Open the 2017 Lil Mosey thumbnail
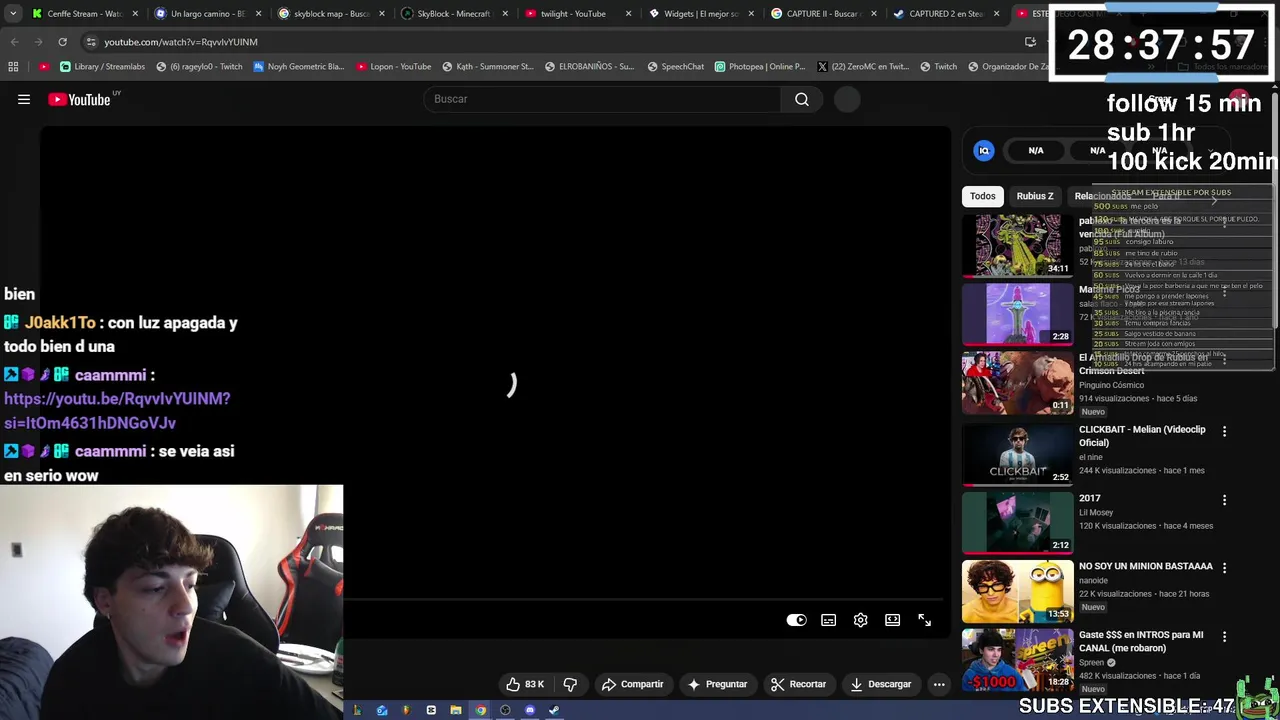 (x=1017, y=522)
